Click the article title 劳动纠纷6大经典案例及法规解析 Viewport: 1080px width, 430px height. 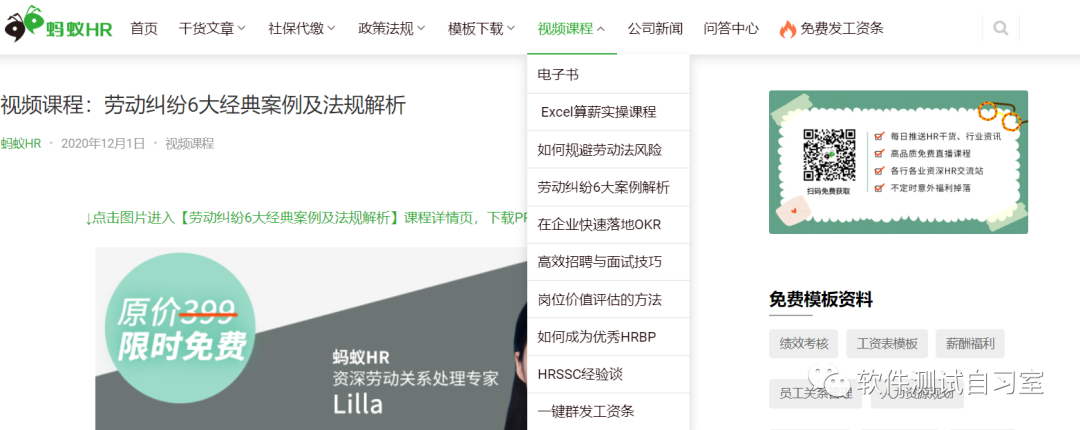click(x=203, y=105)
